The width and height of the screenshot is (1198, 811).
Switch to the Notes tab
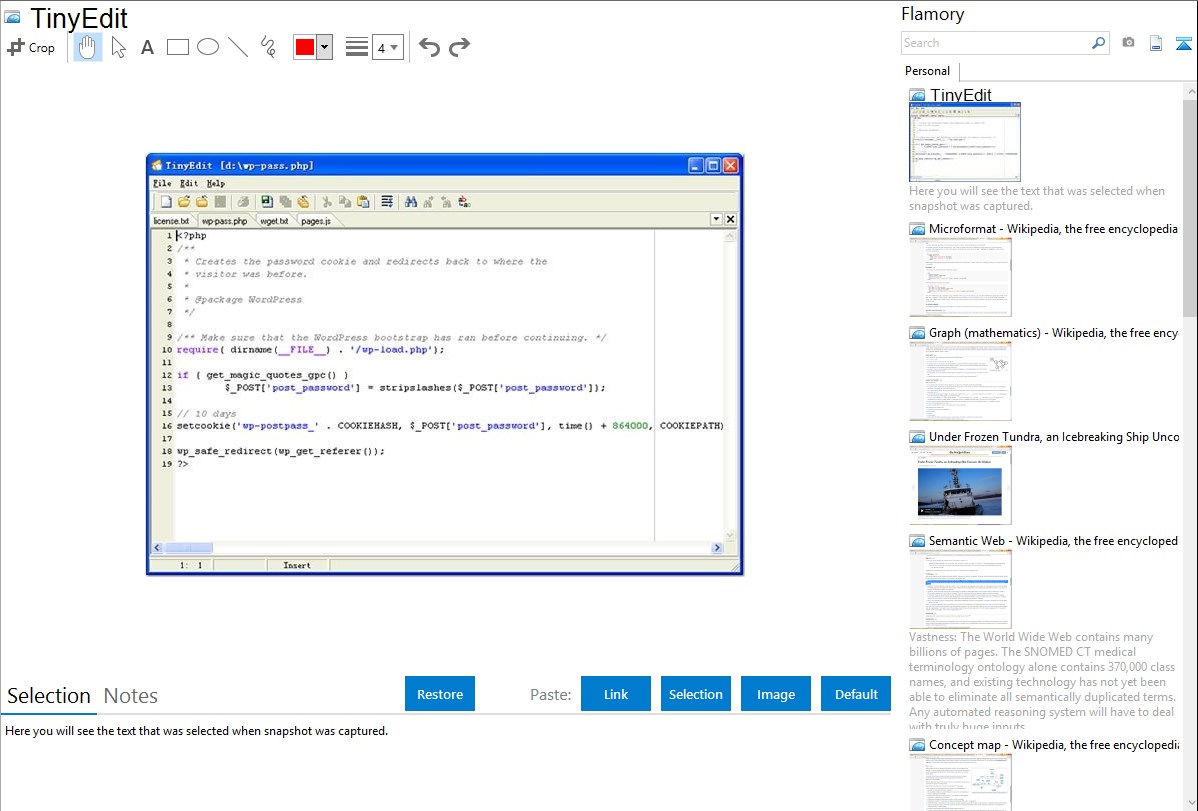[131, 696]
